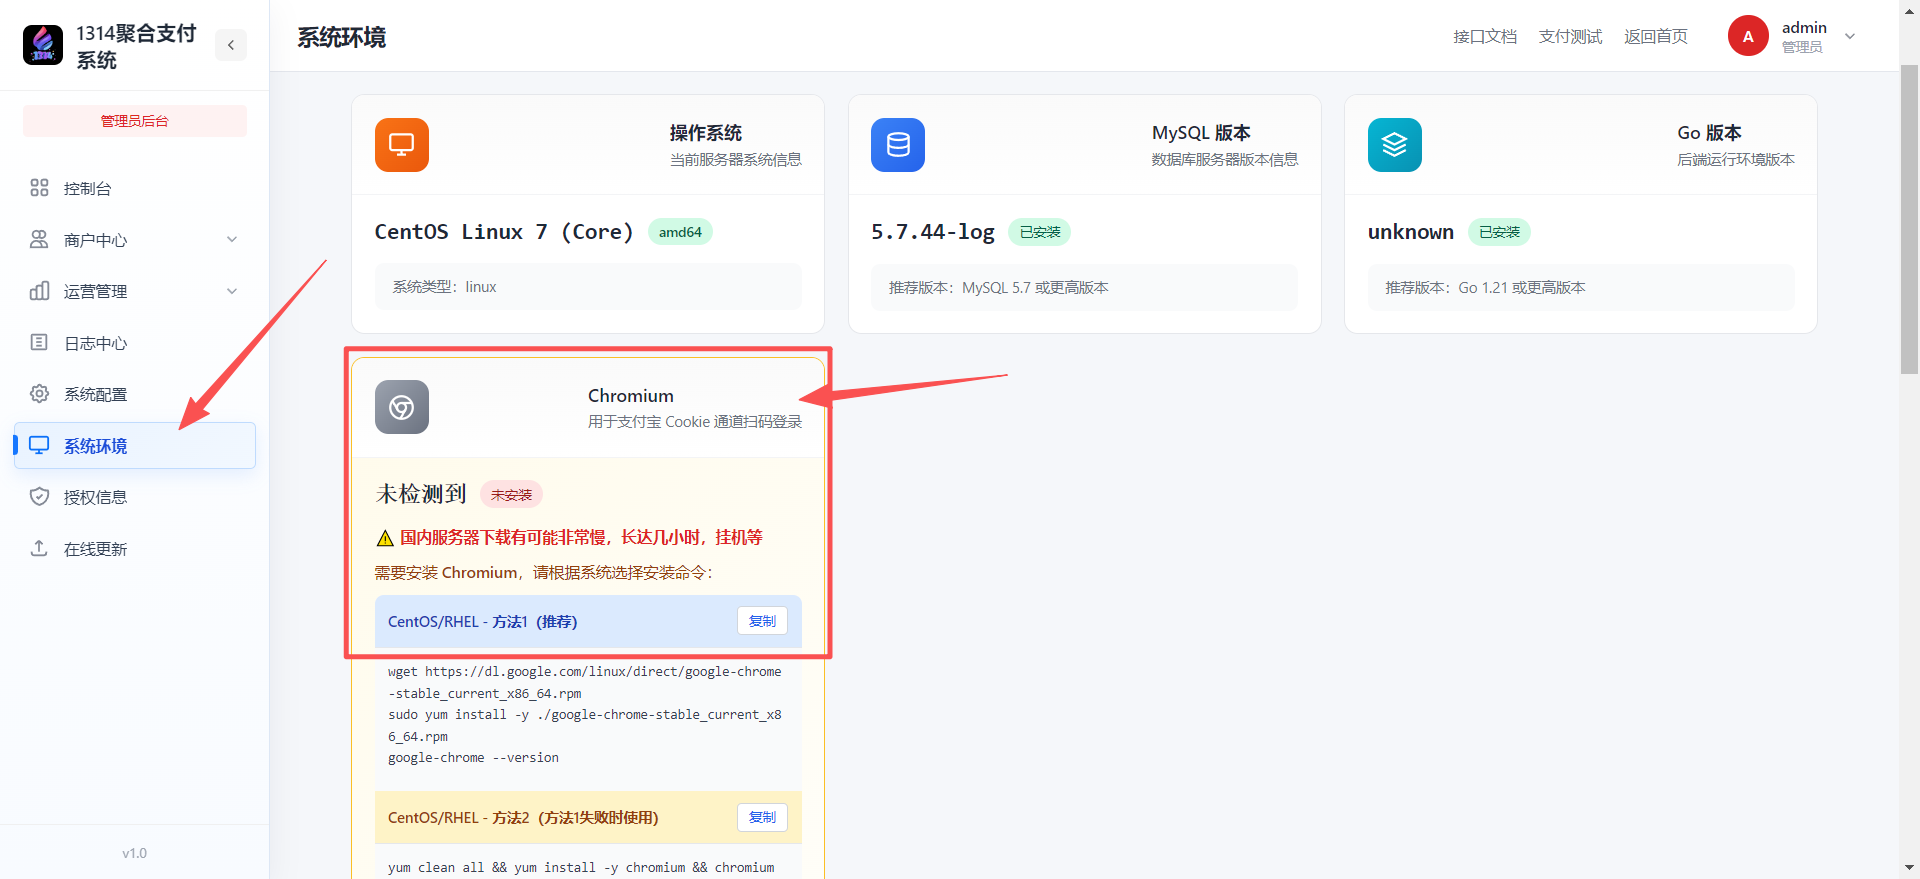Open the 支付测试 link
Screen dimensions: 1920x879
point(1570,36)
